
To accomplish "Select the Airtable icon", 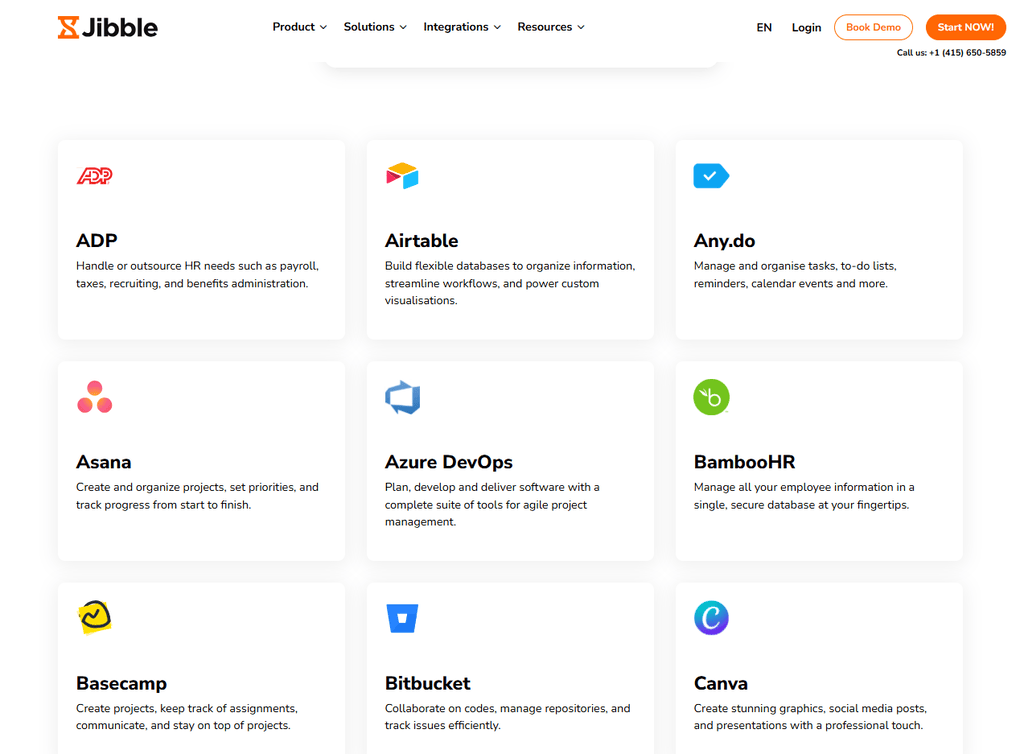I will click(401, 176).
